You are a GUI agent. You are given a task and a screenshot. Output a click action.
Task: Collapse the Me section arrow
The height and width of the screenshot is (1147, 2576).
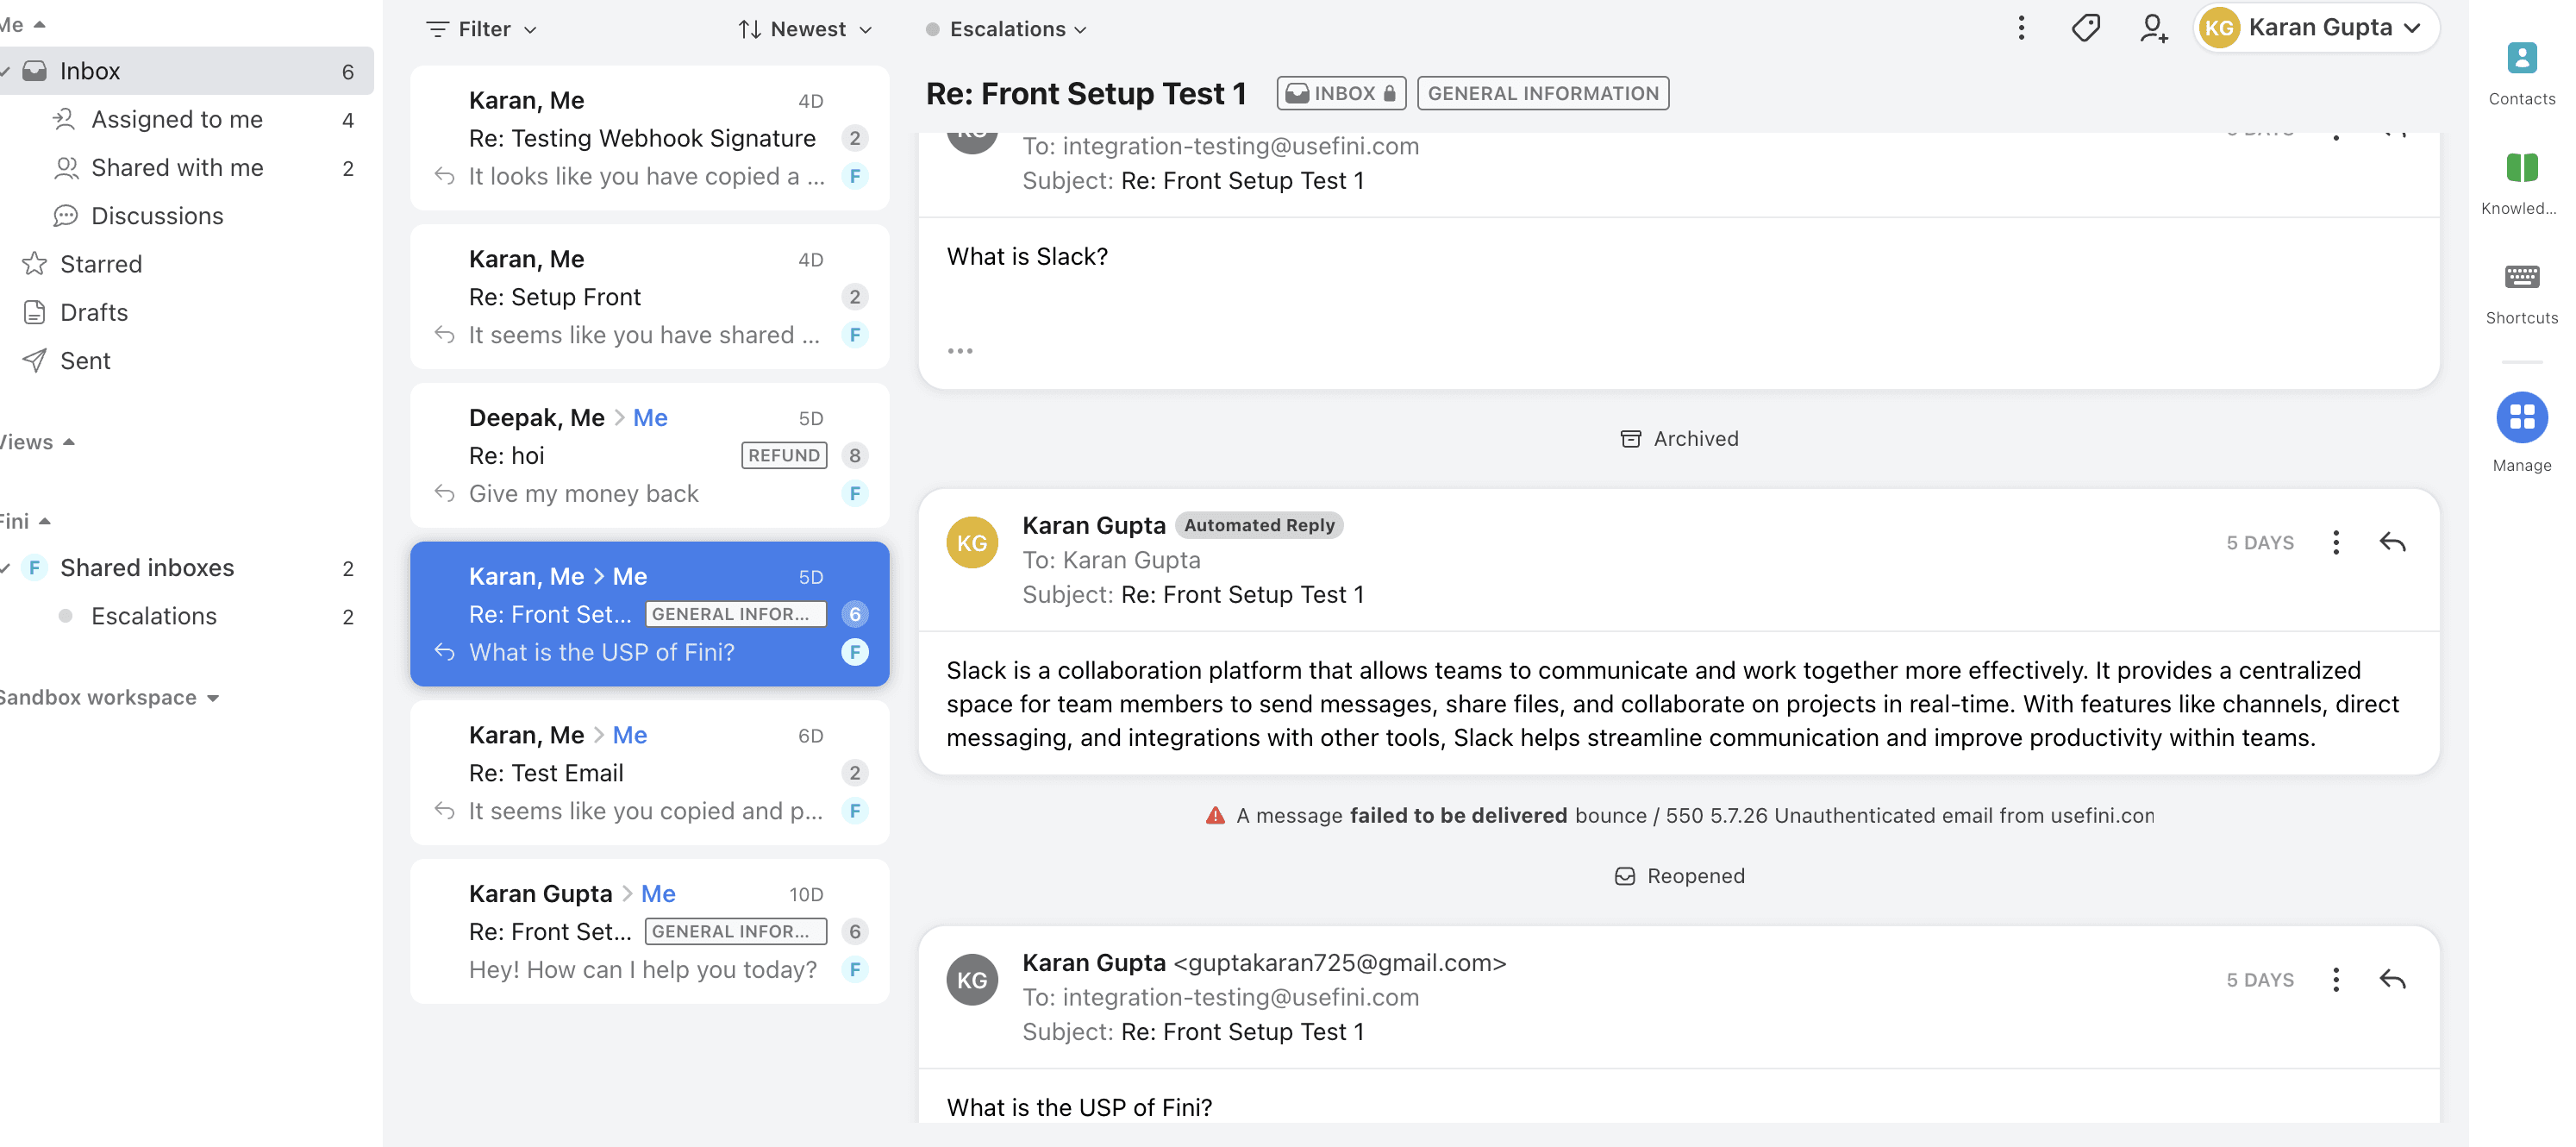tap(40, 24)
